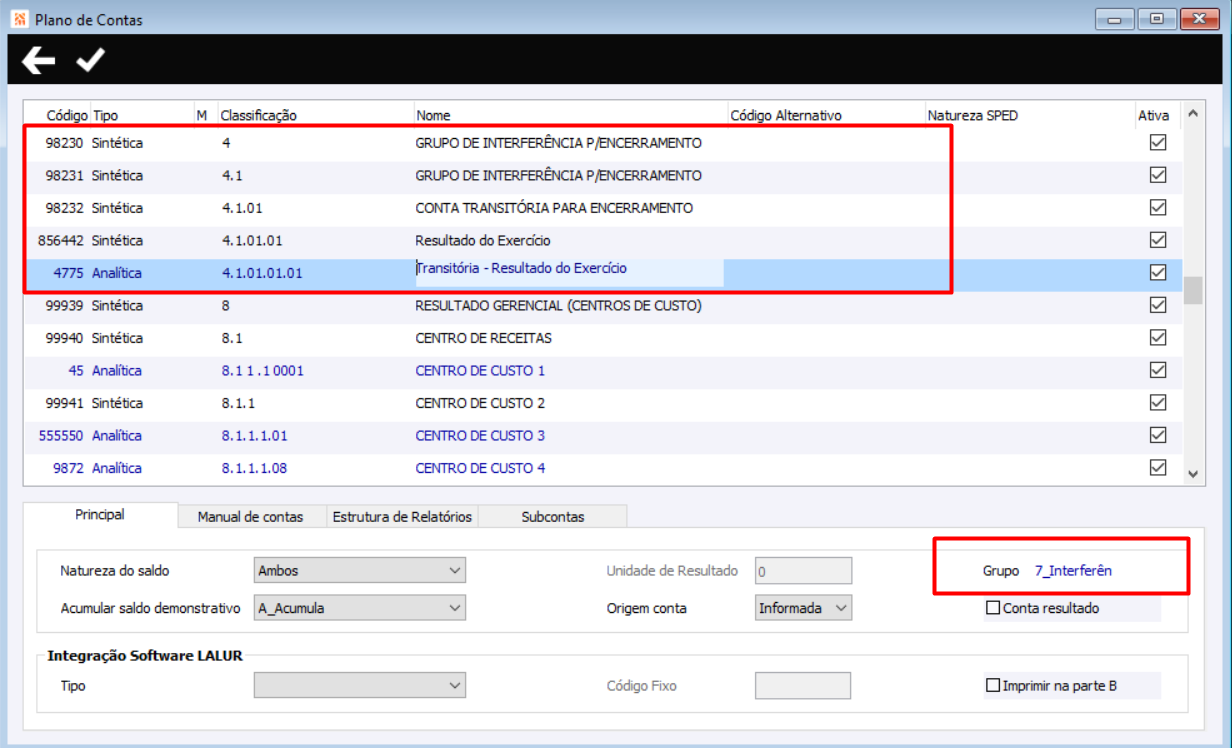Click the scroll down arrow of the list
Viewport: 1232px width, 748px height.
1192,474
